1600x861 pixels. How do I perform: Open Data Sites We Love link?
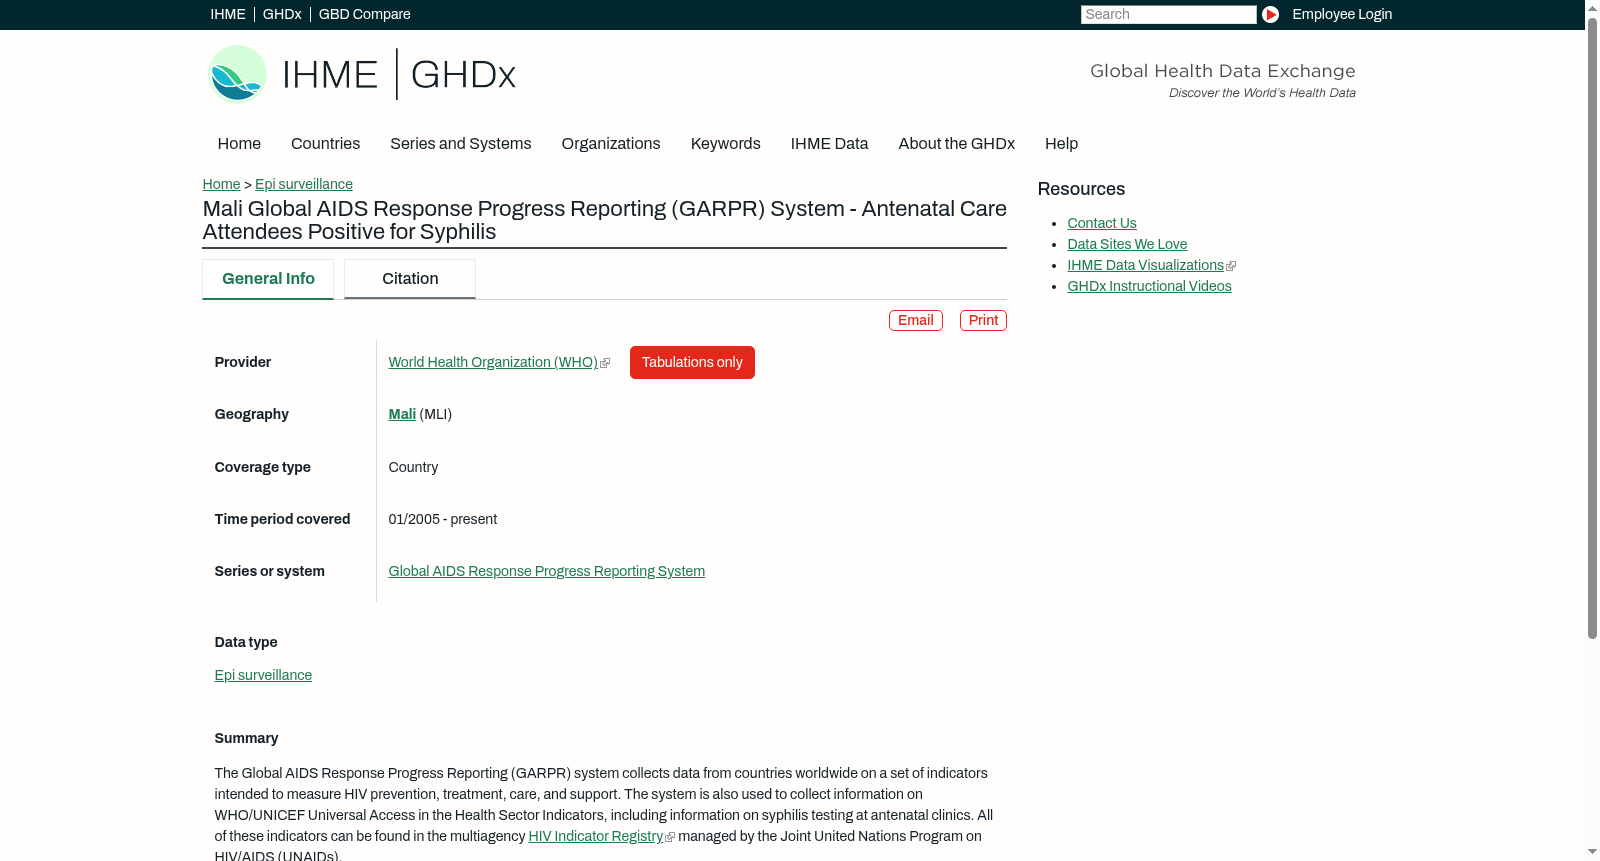(1127, 244)
